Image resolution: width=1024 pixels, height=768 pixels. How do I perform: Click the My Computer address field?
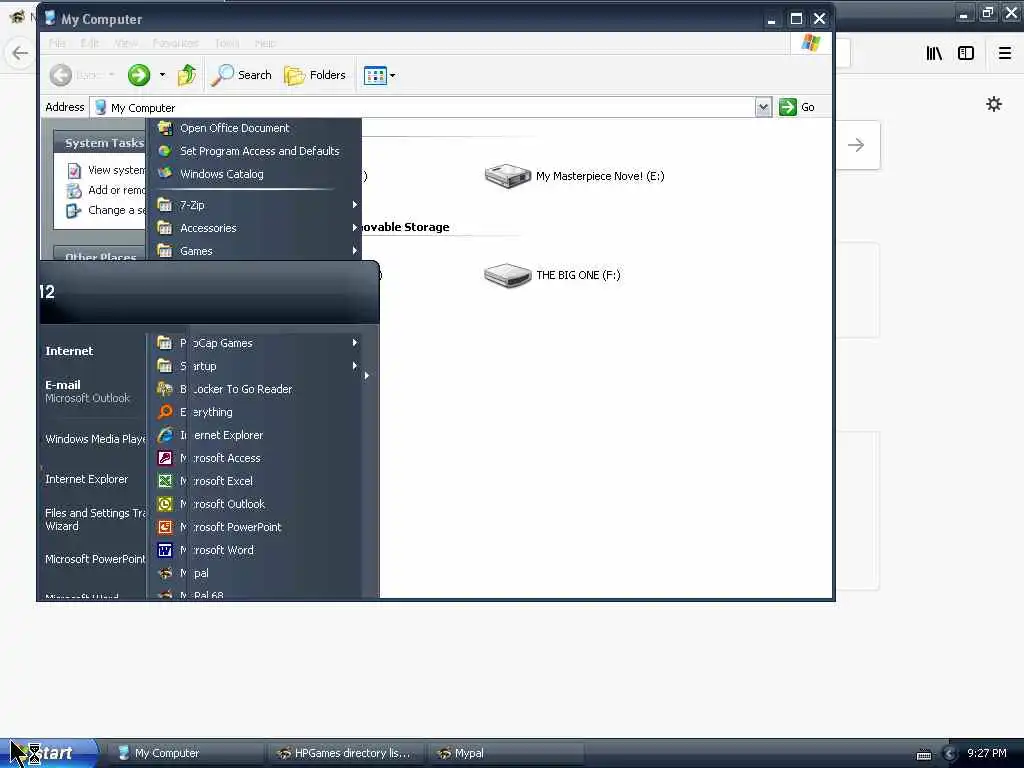click(x=423, y=108)
